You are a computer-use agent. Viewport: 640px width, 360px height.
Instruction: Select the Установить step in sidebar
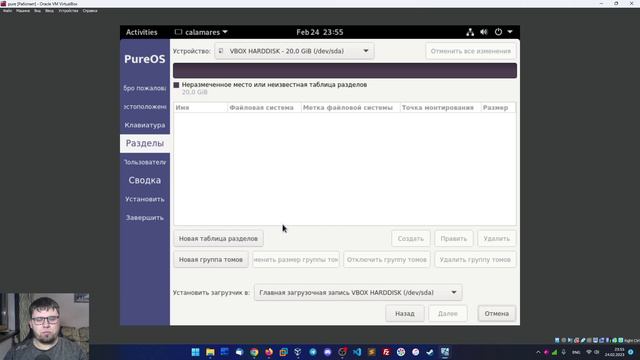click(145, 199)
